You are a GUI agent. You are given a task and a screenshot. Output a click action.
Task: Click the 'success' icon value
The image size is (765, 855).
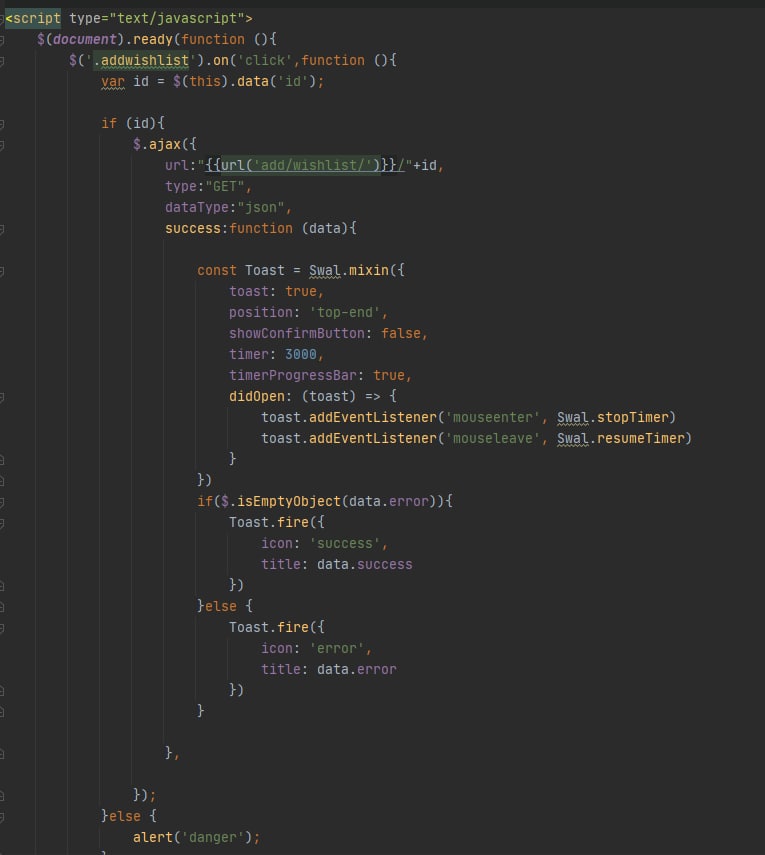pyautogui.click(x=345, y=544)
